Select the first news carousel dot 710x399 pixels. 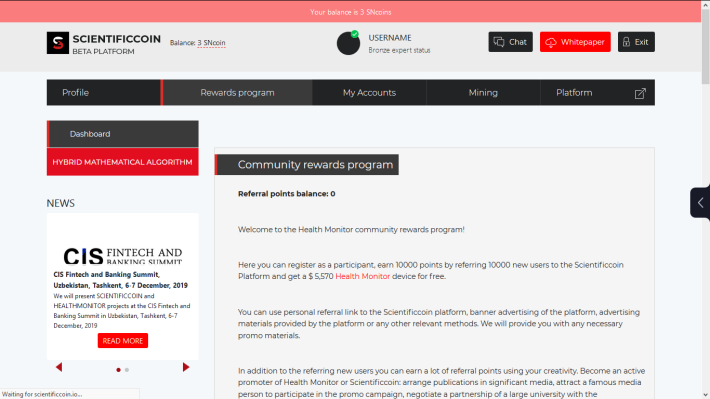click(x=119, y=370)
